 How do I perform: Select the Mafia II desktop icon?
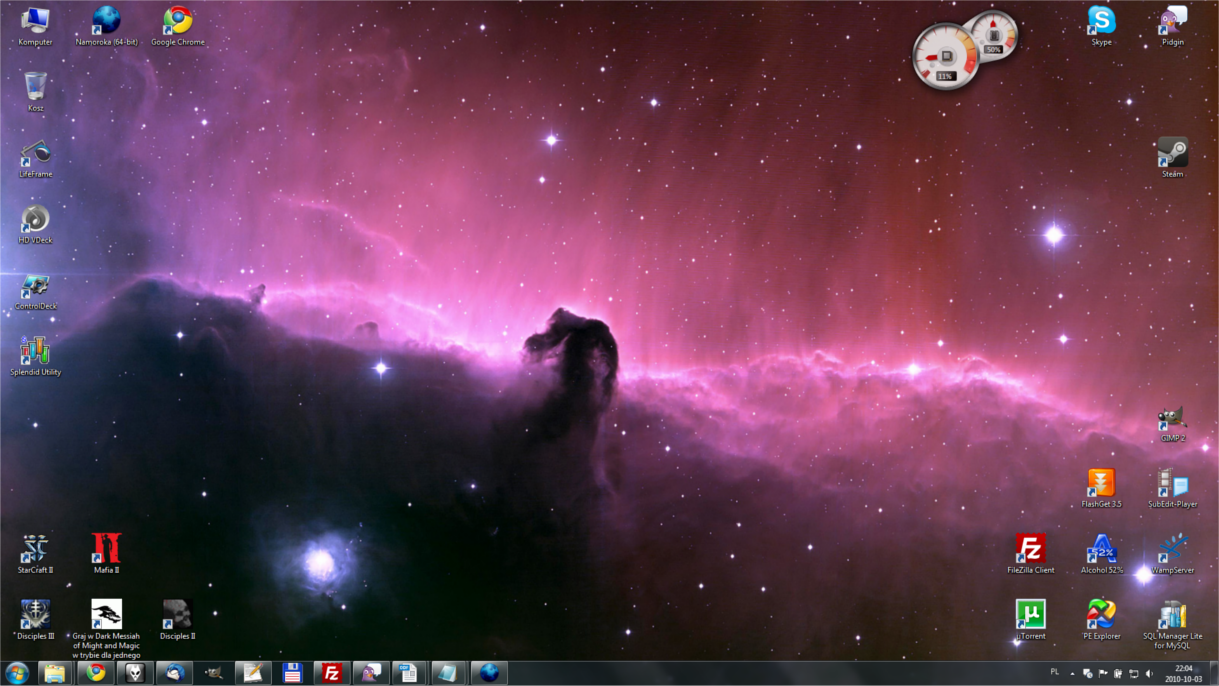coord(106,549)
